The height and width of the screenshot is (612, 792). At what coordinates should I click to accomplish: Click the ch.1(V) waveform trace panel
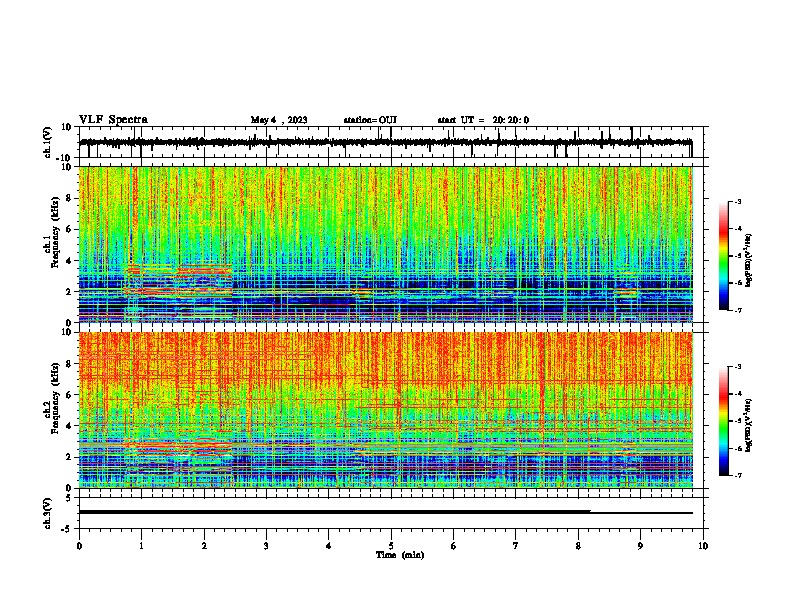391,142
